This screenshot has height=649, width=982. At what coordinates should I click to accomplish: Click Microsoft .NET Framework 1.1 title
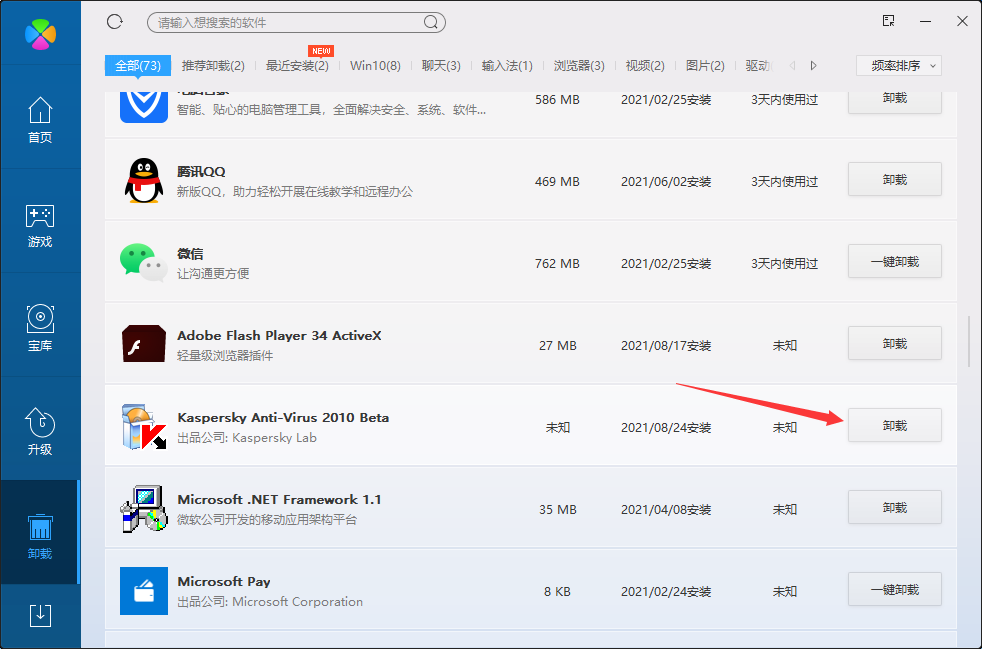[x=279, y=500]
